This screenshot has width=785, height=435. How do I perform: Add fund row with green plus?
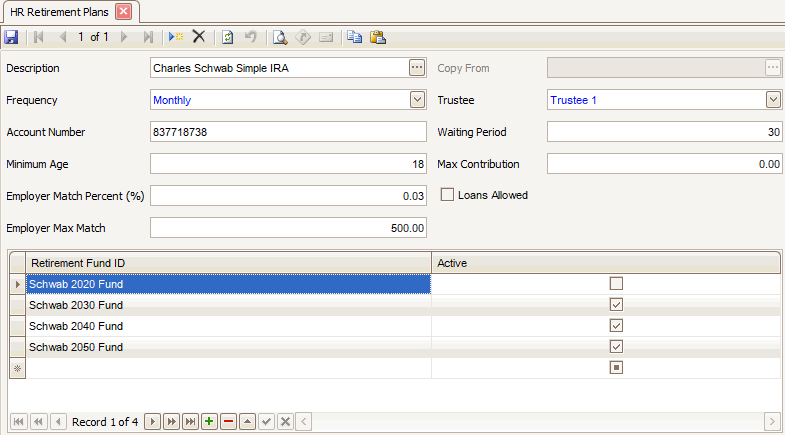209,421
